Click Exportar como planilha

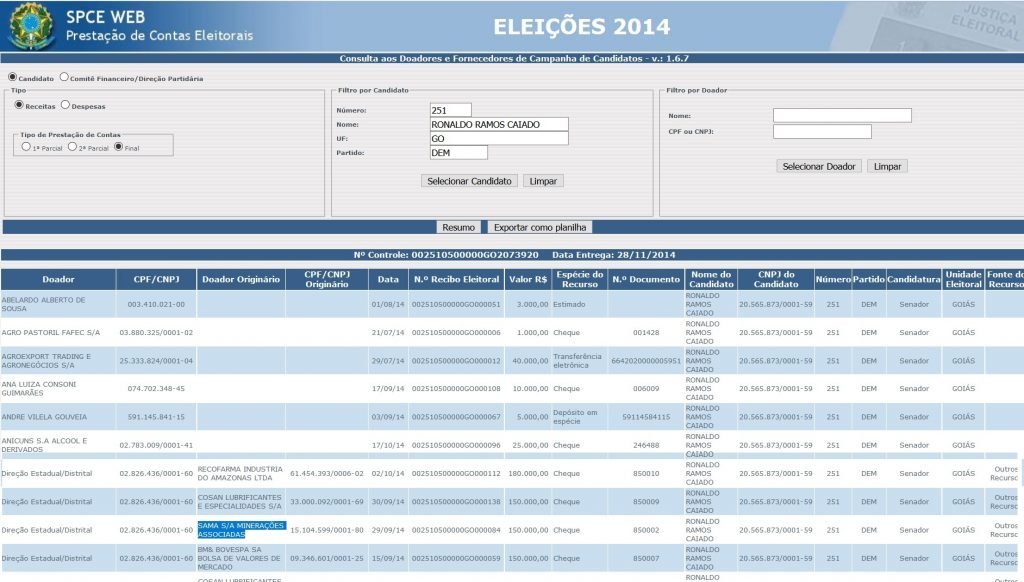point(540,228)
